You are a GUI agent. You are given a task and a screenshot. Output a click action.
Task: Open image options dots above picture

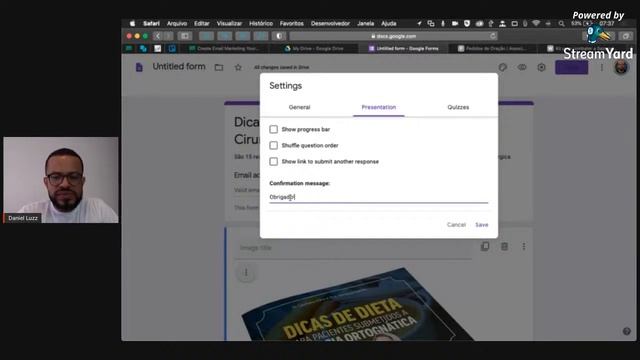pos(246,273)
